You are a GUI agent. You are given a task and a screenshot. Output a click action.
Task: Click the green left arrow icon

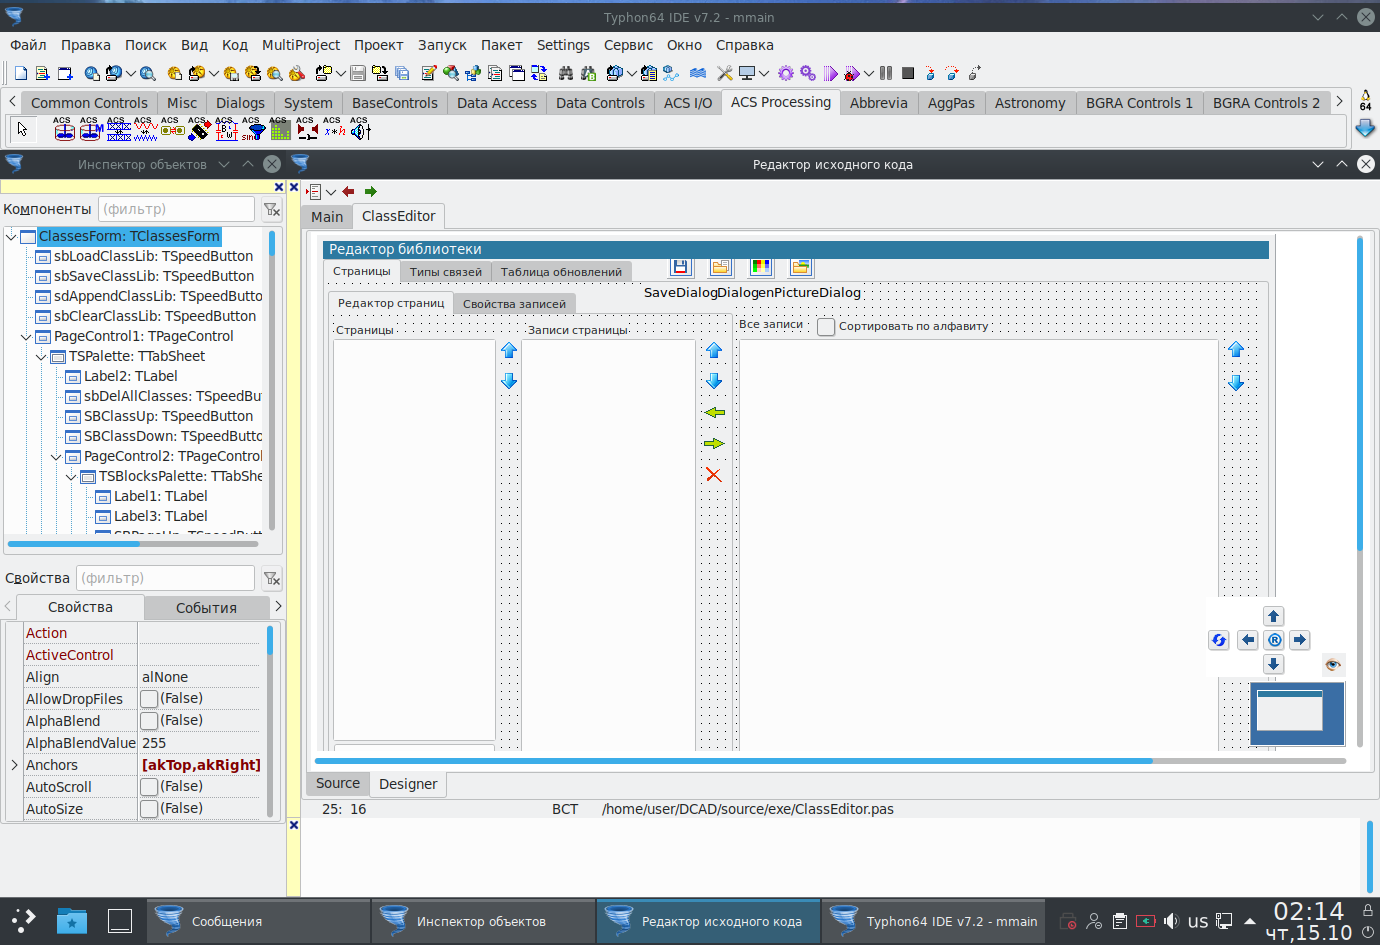(714, 413)
